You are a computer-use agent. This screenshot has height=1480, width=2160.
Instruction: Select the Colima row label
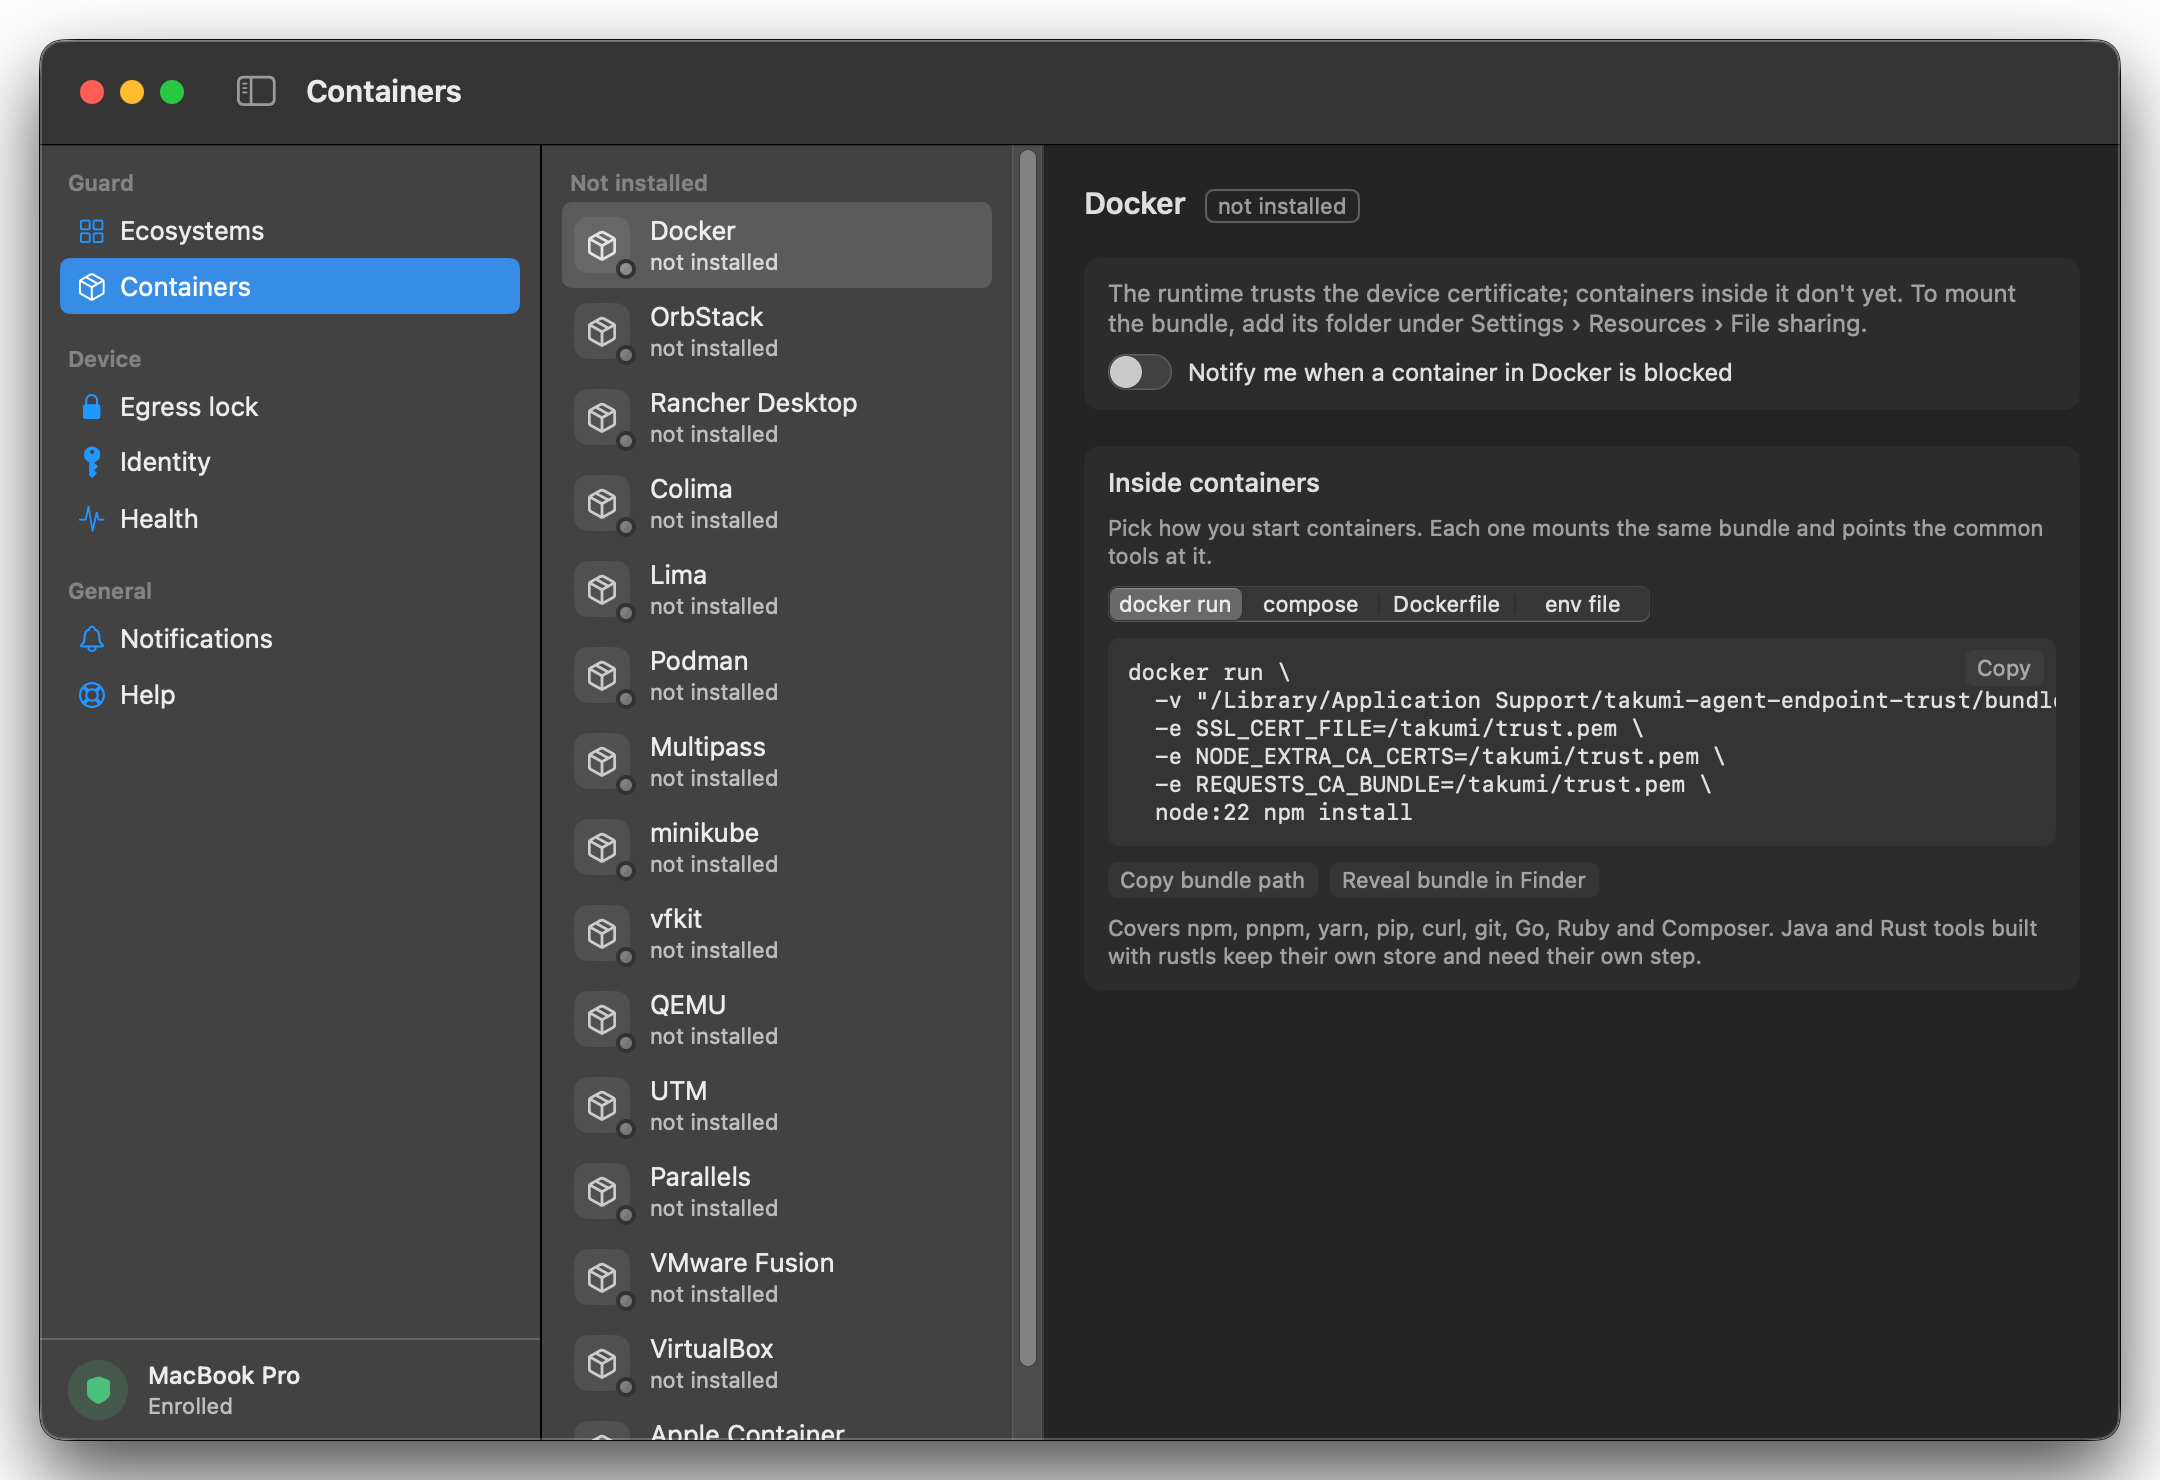click(691, 489)
